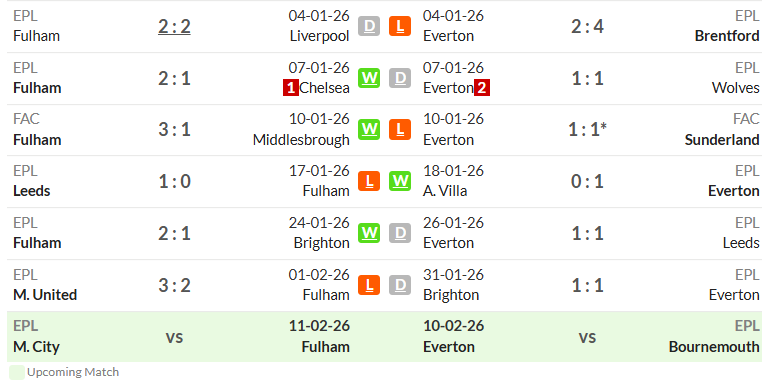Open the 2 : 4 Everton-Brentford score

(587, 26)
